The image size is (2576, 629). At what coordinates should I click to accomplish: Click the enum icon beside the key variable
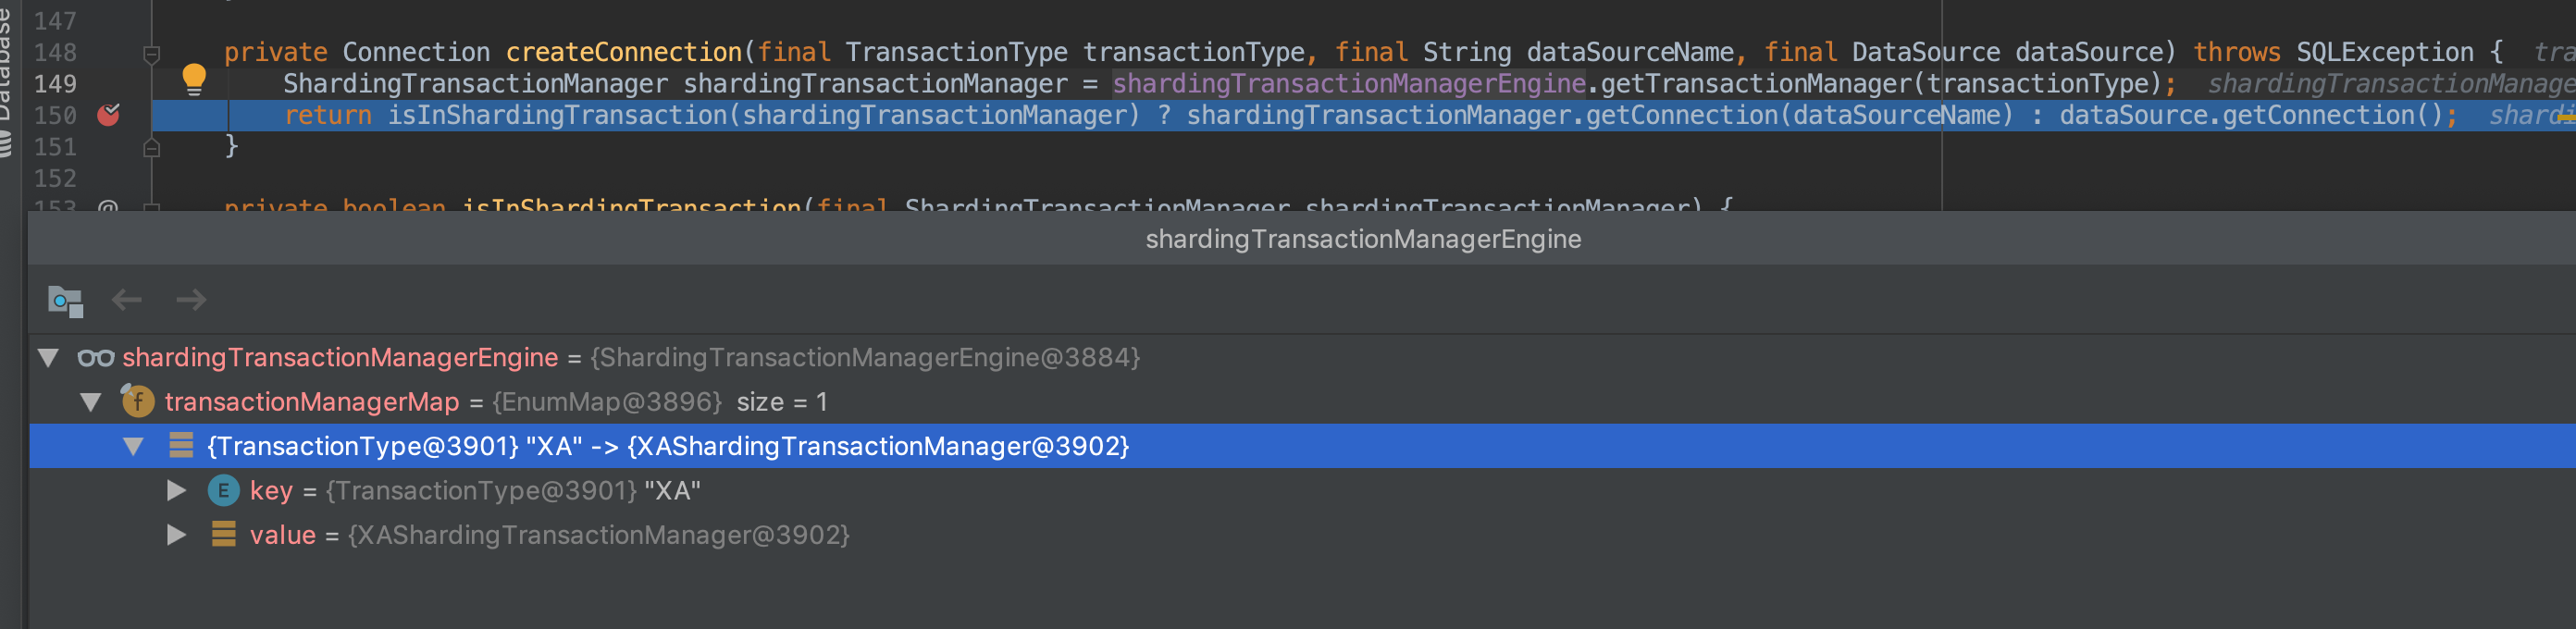click(x=222, y=490)
